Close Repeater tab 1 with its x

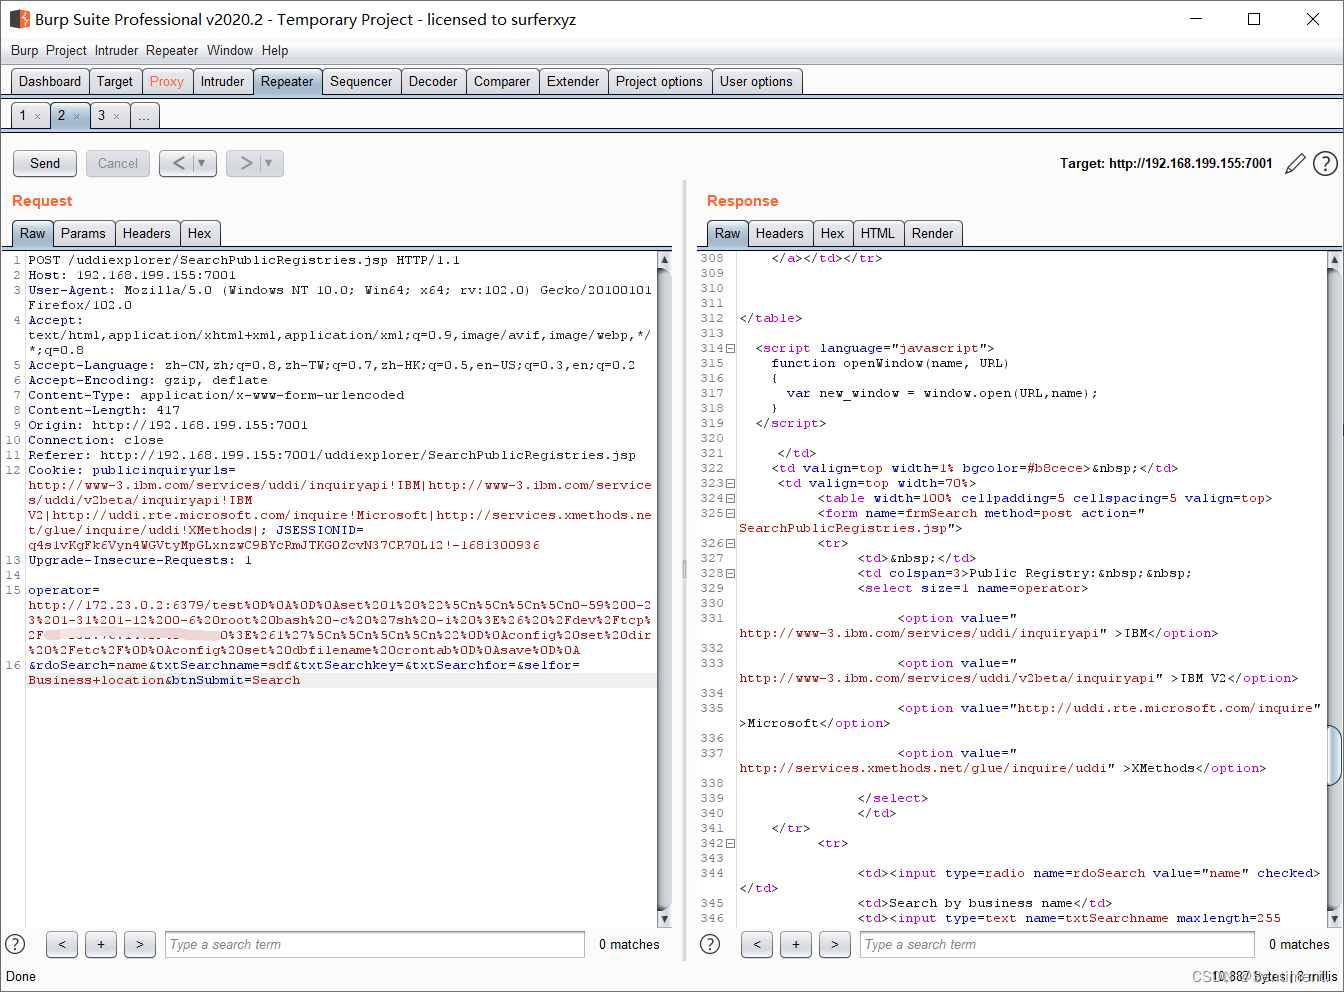coord(38,116)
